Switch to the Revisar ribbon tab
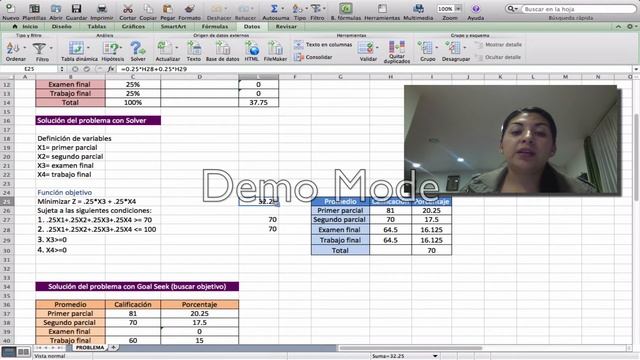The height and width of the screenshot is (360, 640). pyautogui.click(x=286, y=27)
